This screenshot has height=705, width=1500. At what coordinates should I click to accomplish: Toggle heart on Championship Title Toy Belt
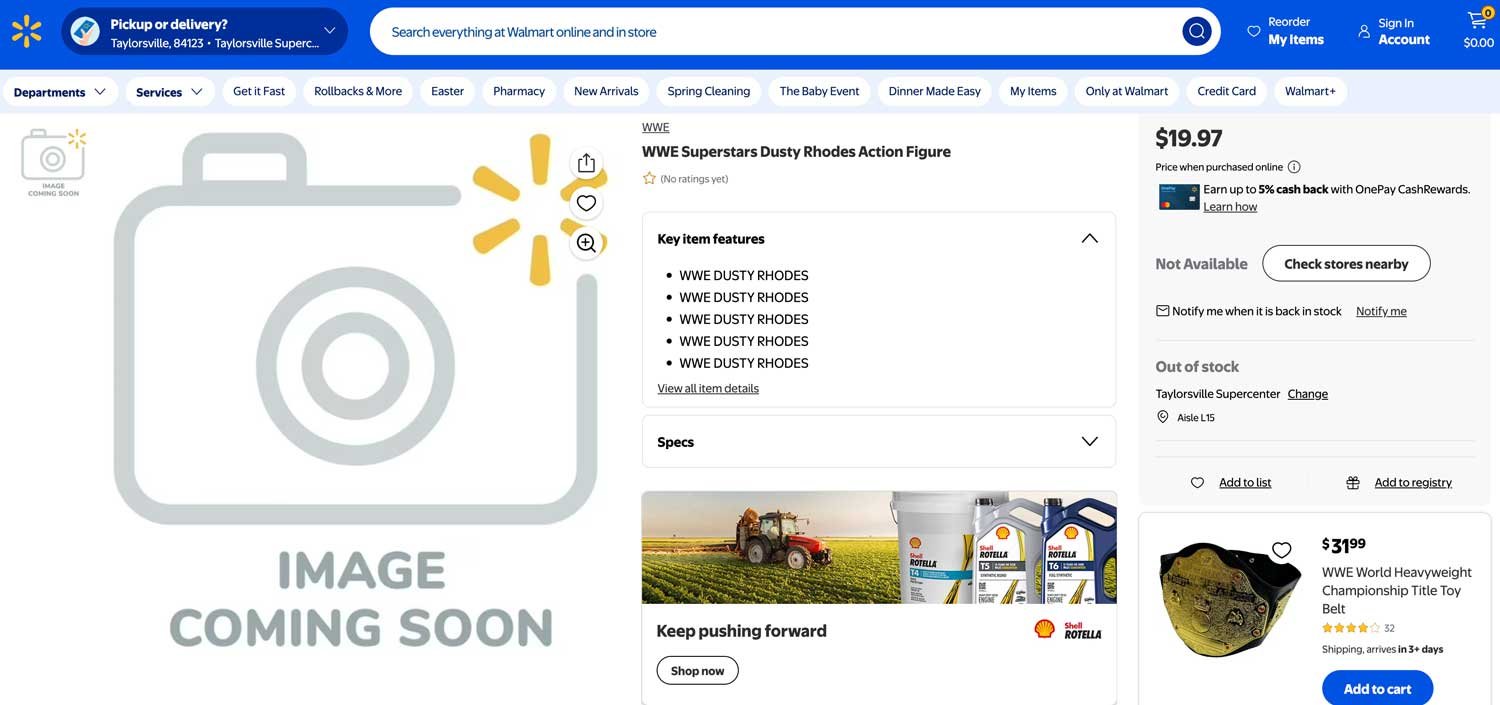pyautogui.click(x=1281, y=550)
